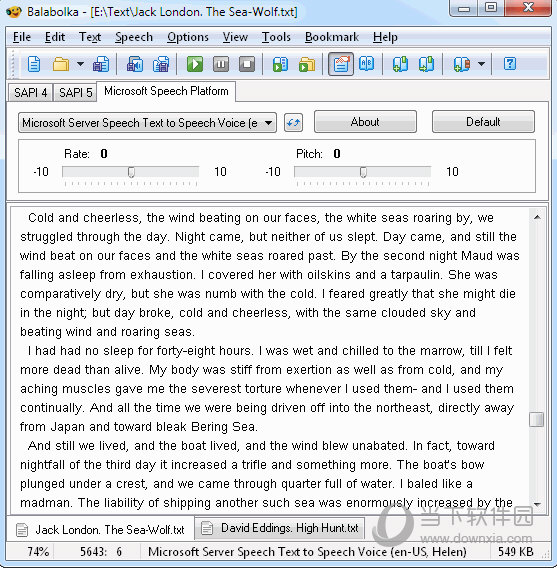This screenshot has height=568, width=557.
Task: Open the Bookmark menu
Action: 332,37
